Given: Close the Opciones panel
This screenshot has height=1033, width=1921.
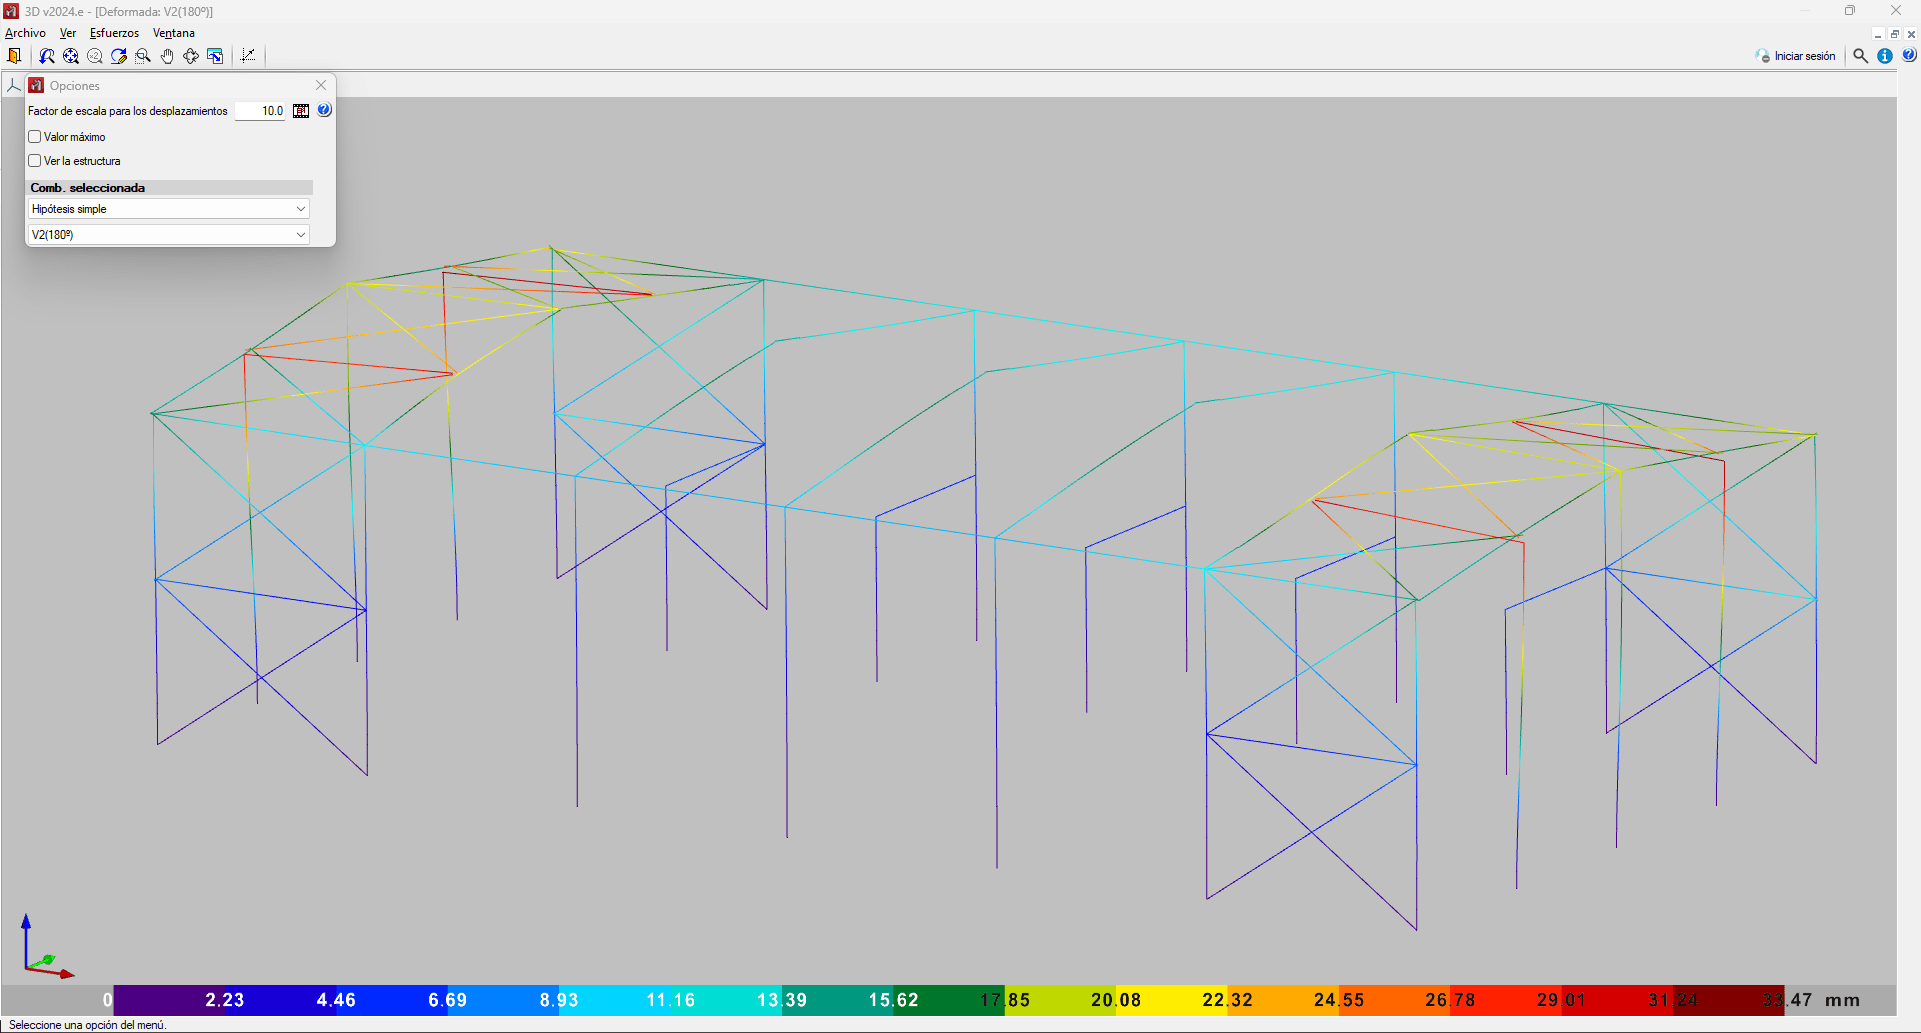Looking at the screenshot, I should click(321, 85).
